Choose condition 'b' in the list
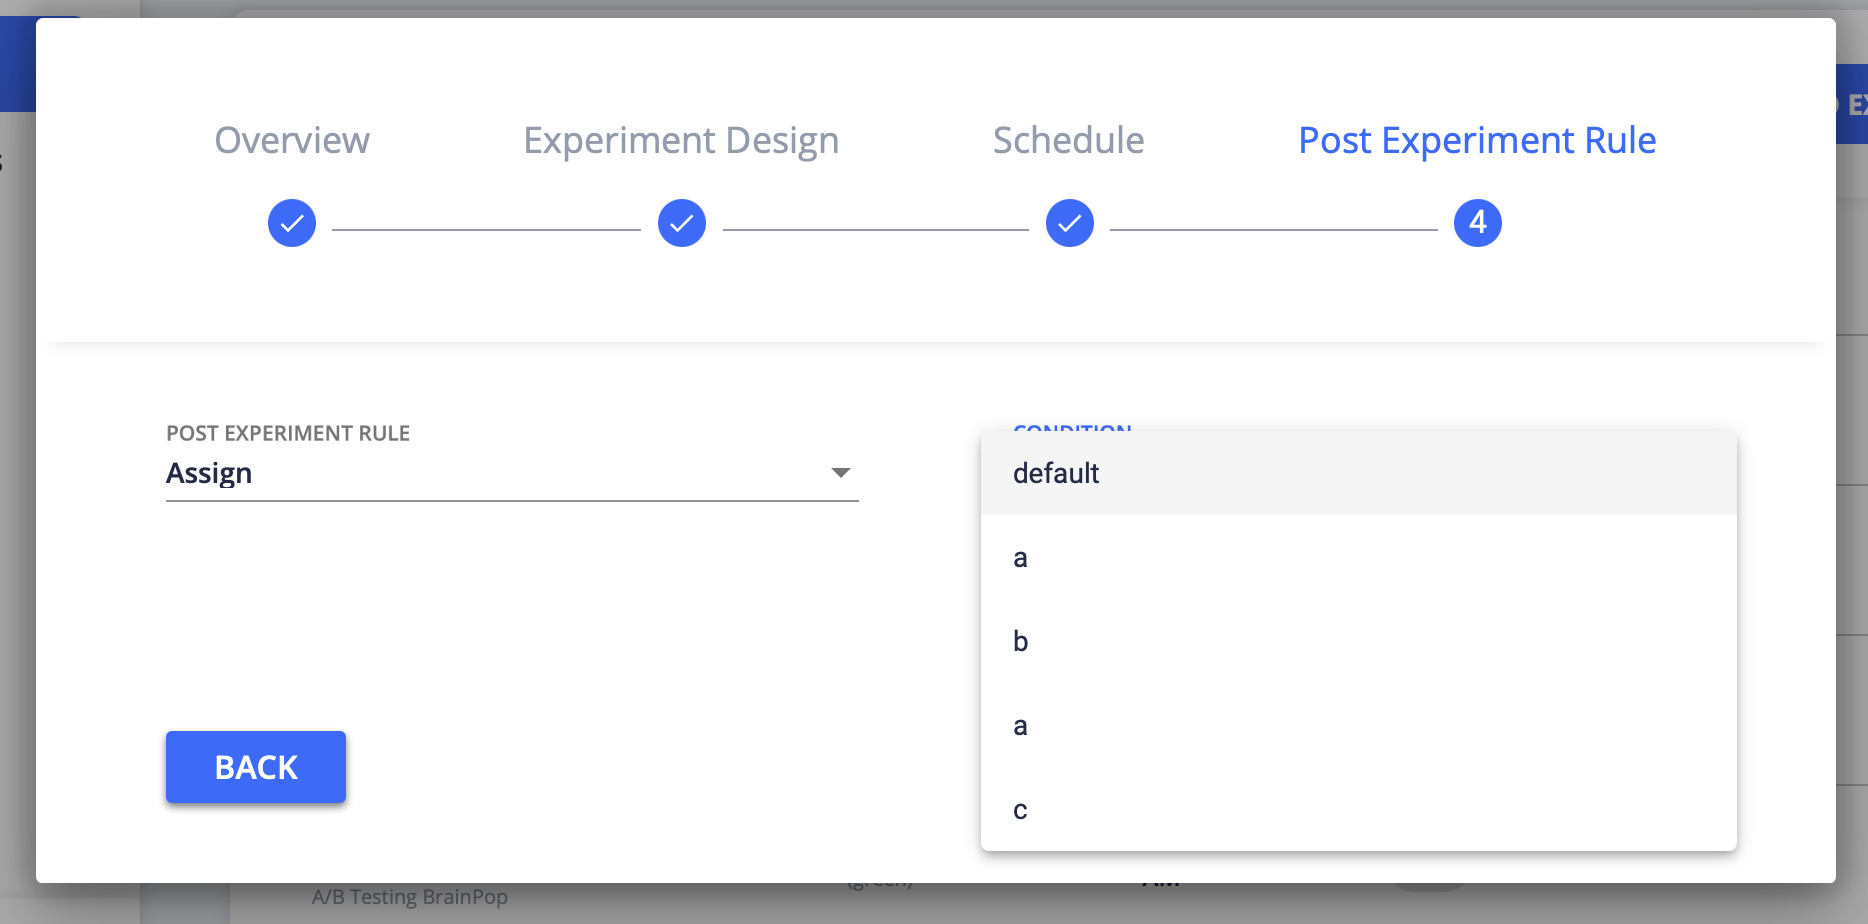 (x=1020, y=641)
